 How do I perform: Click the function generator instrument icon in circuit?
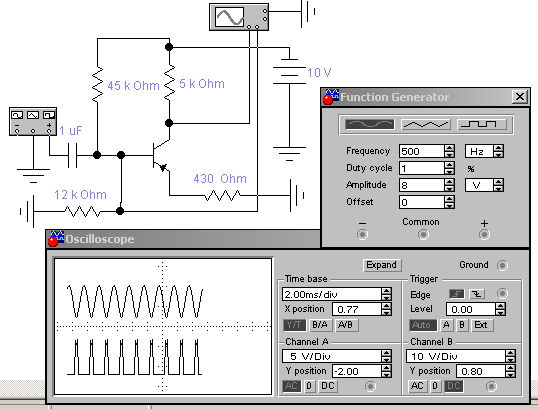point(33,121)
